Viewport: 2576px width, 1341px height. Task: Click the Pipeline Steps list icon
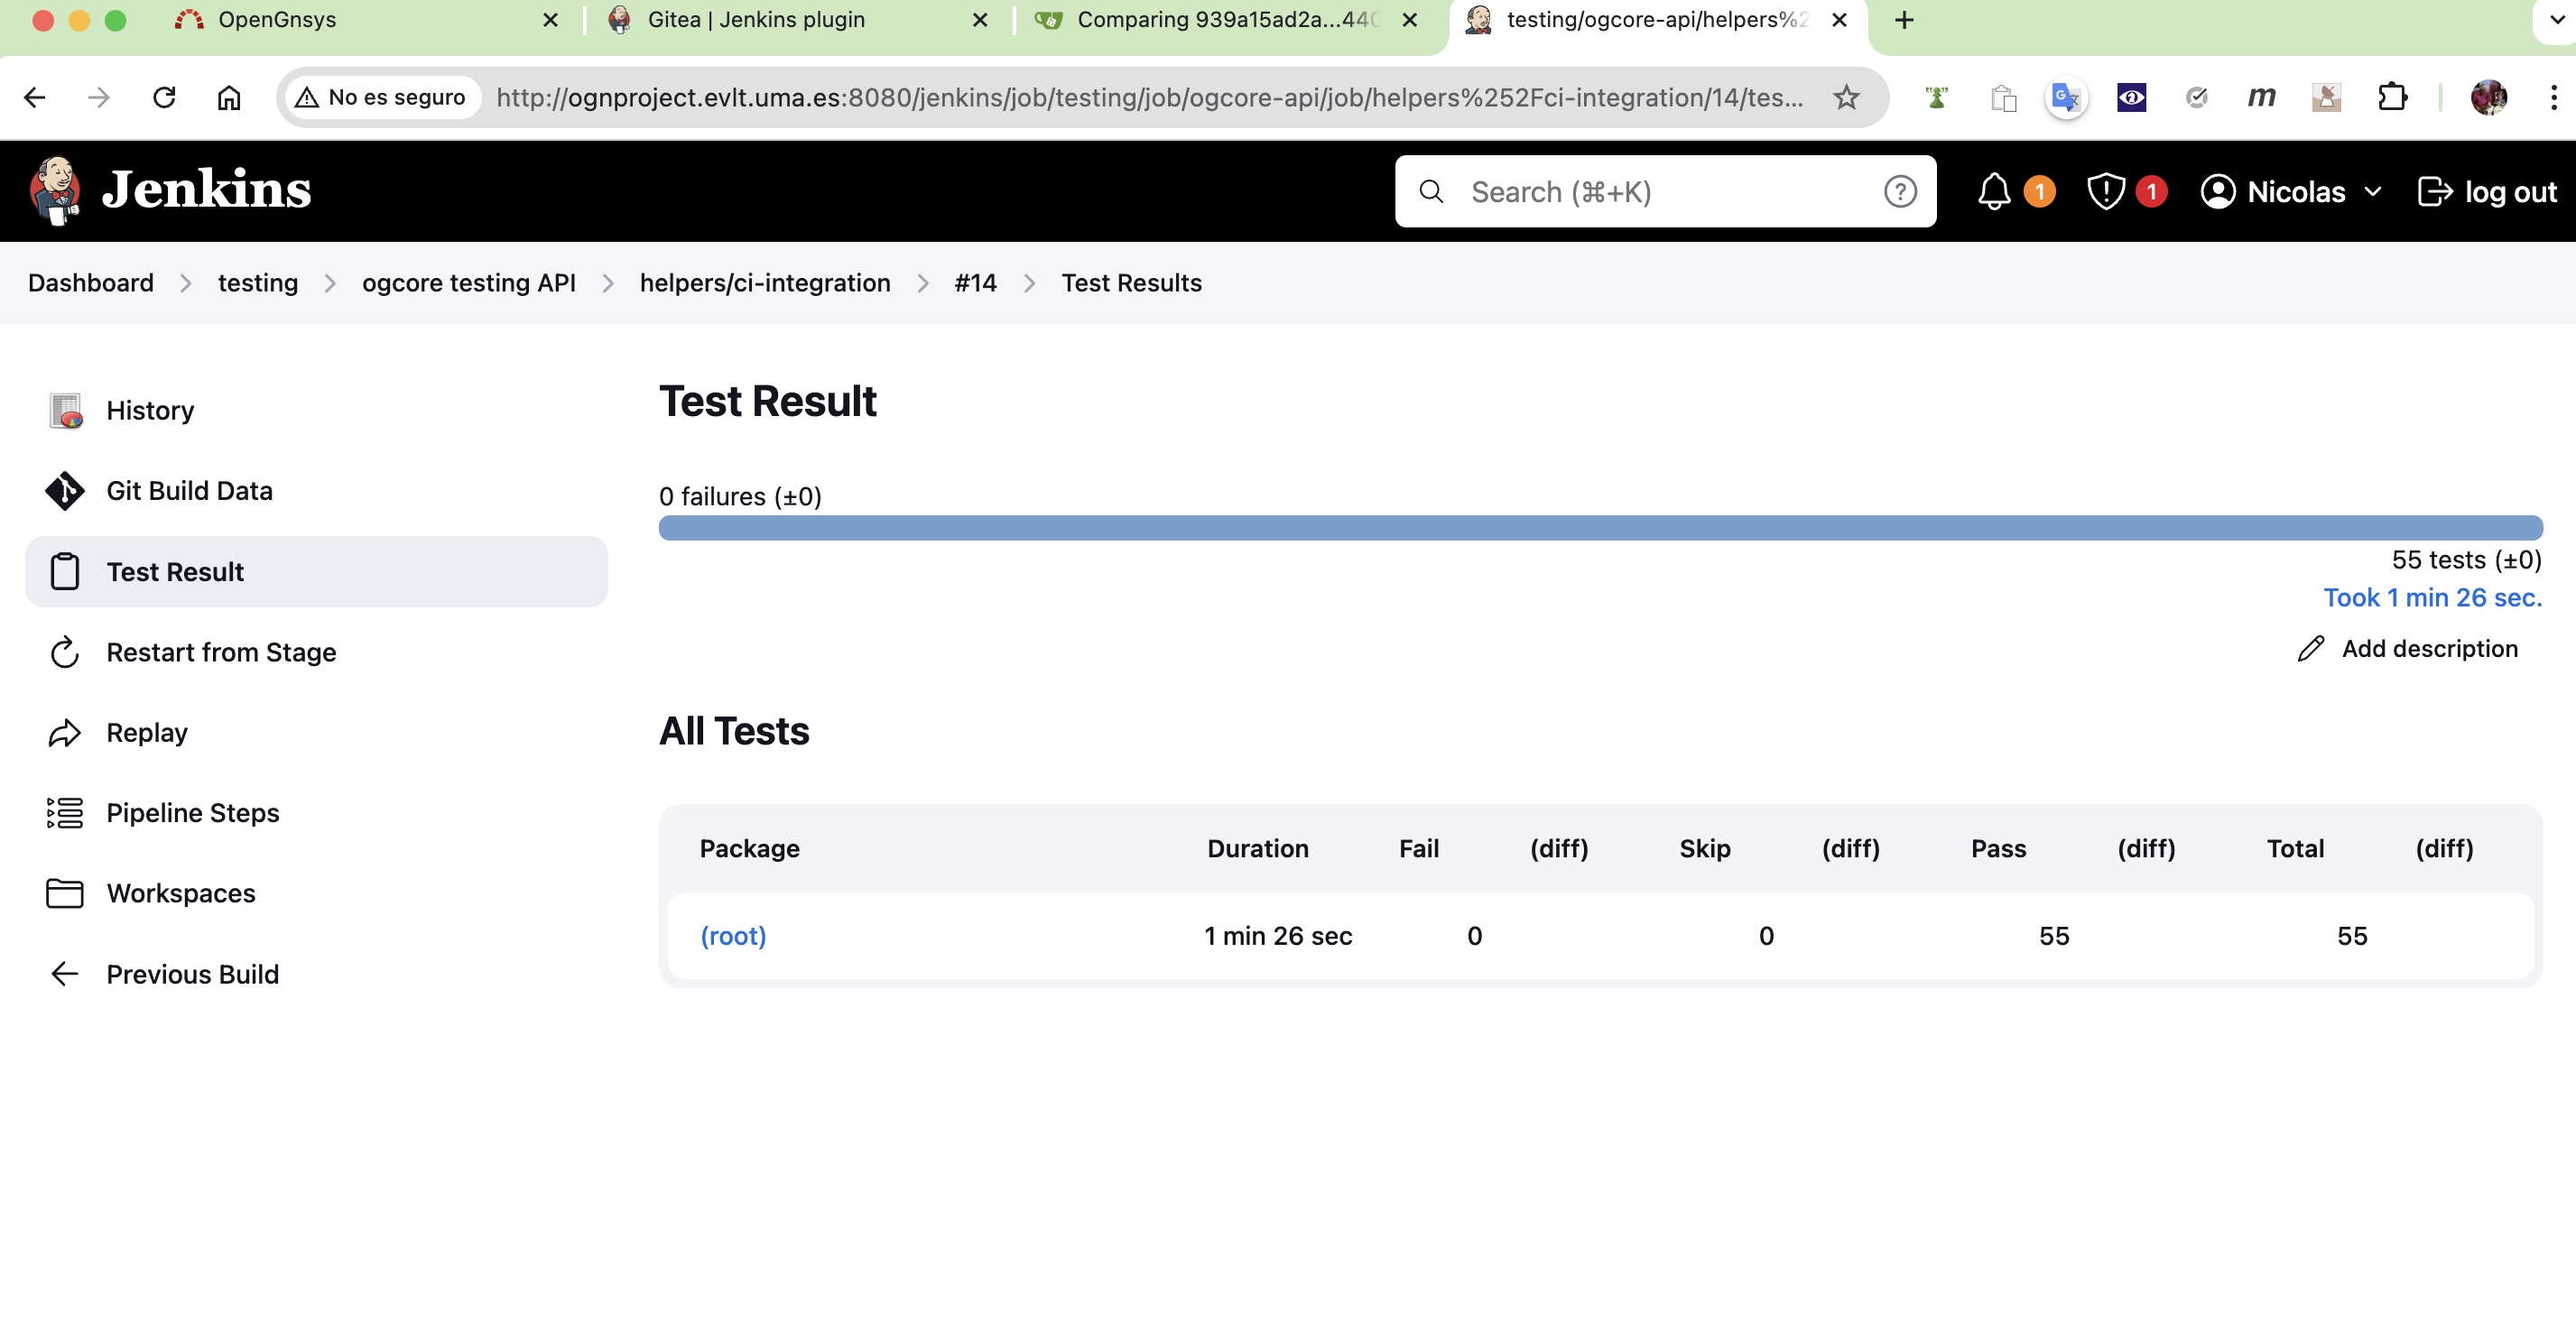[x=65, y=813]
